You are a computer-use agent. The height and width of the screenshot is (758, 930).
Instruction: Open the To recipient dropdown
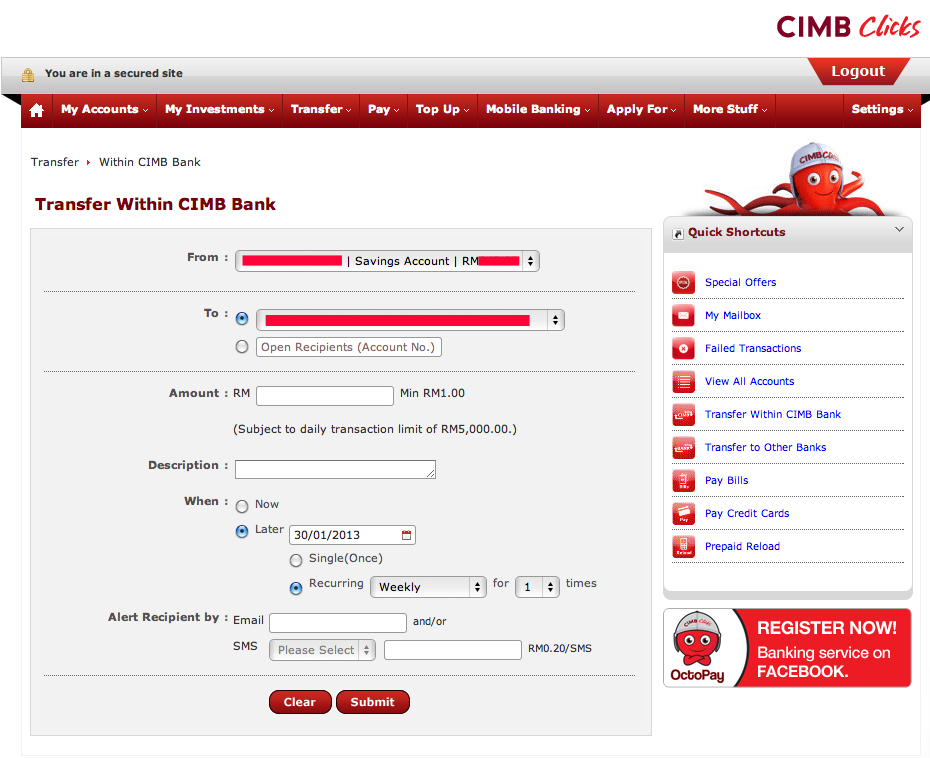(x=410, y=320)
